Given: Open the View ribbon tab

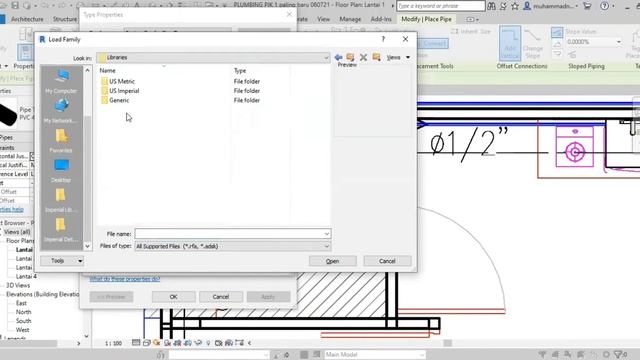Looking at the screenshot, I should pyautogui.click(x=323, y=19).
